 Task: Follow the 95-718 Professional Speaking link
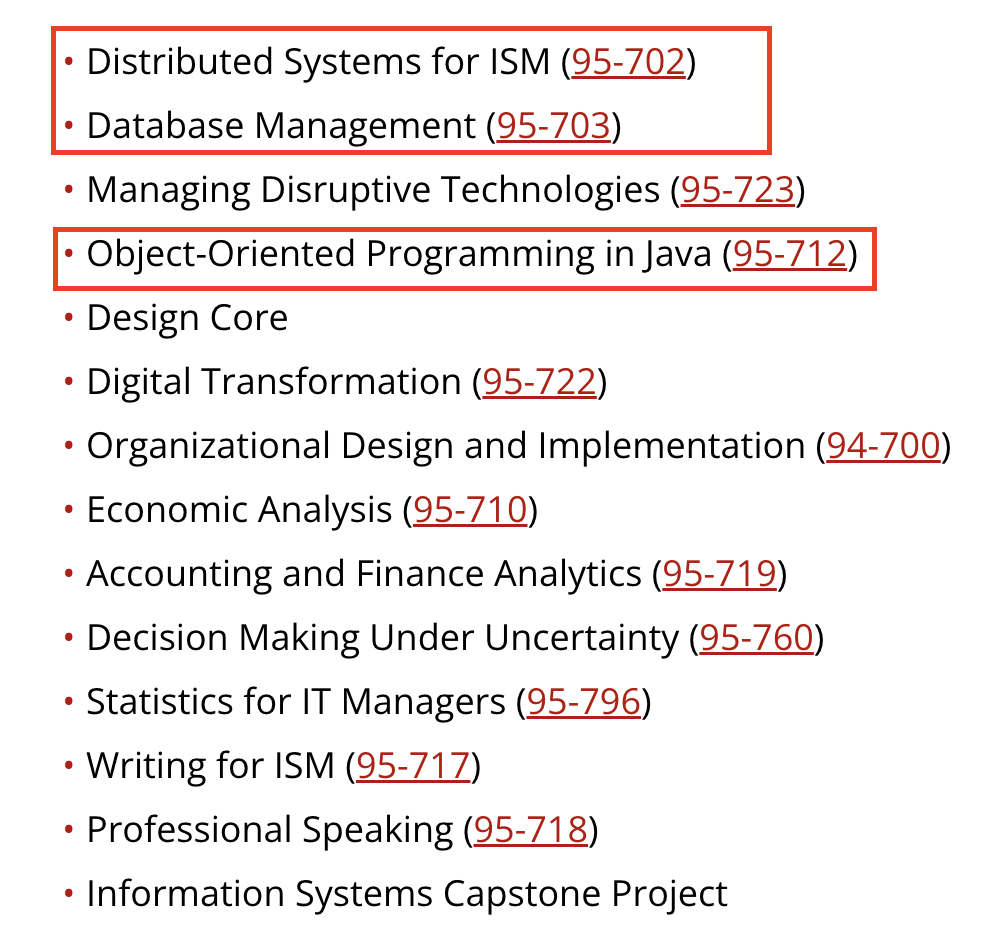click(x=530, y=830)
